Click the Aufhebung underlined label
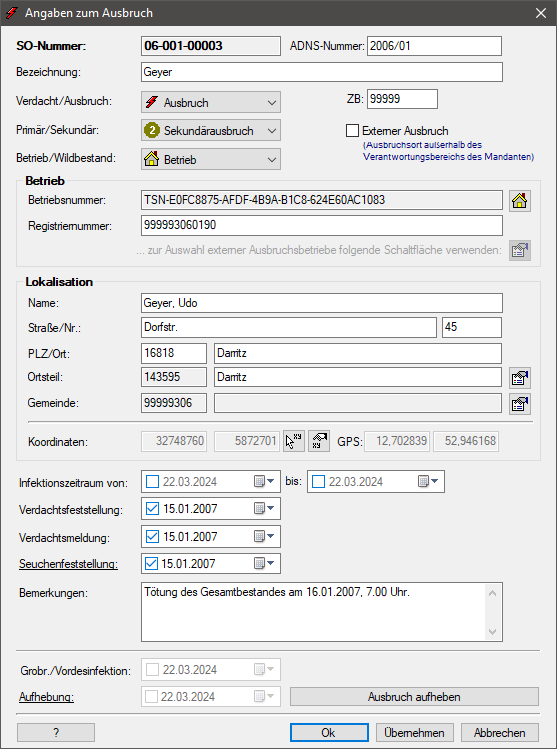The width and height of the screenshot is (557, 749). pyautogui.click(x=46, y=697)
